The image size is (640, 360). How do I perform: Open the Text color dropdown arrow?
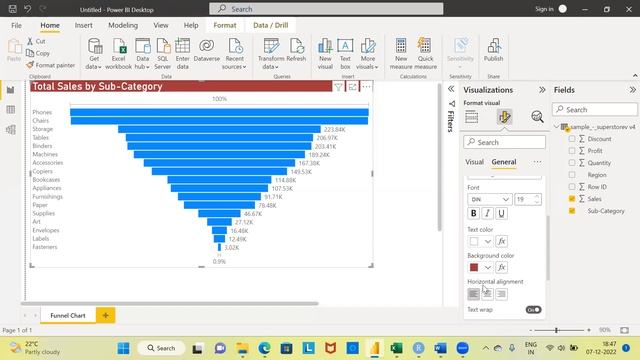click(x=488, y=241)
